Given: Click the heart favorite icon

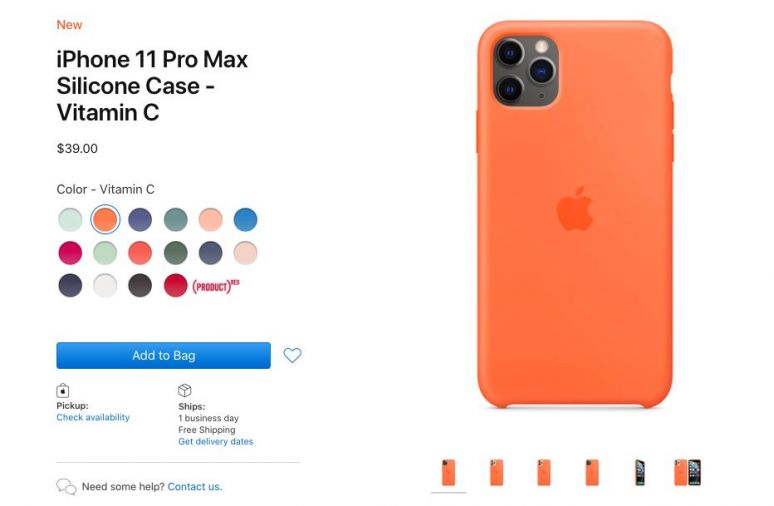Looking at the screenshot, I should pyautogui.click(x=292, y=355).
